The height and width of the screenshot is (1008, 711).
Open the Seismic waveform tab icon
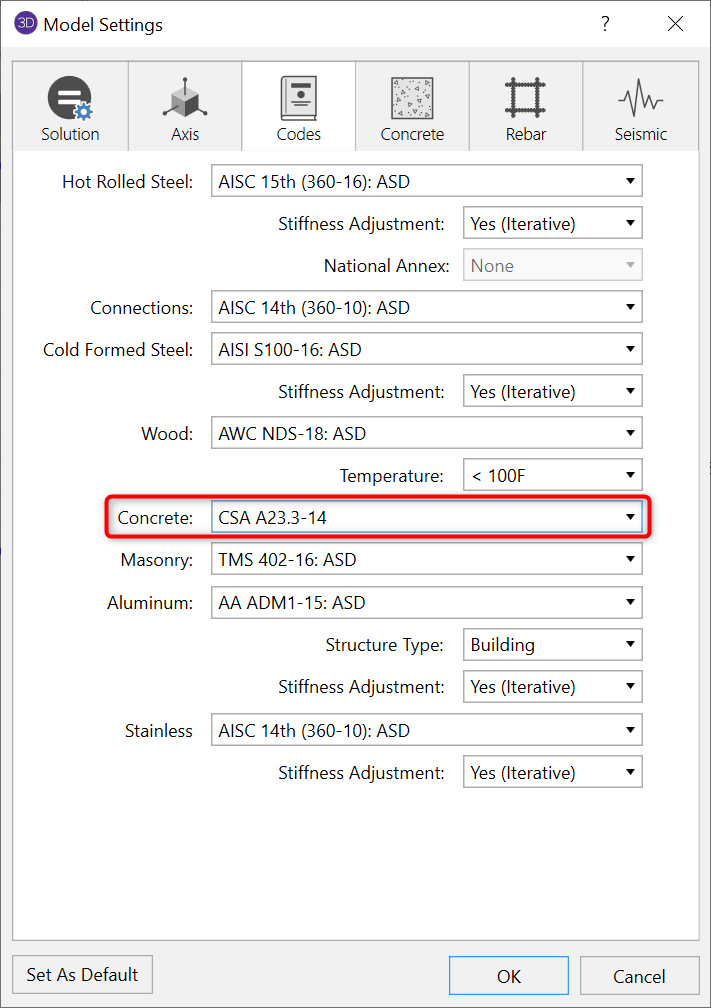pyautogui.click(x=640, y=100)
